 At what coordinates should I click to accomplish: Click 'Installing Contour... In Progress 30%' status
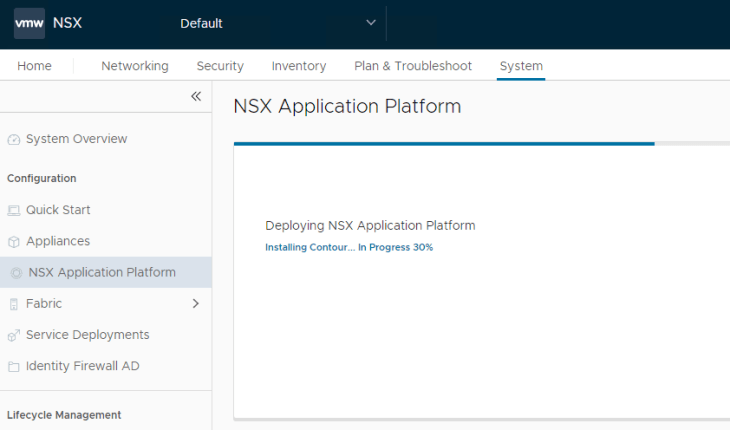[349, 247]
